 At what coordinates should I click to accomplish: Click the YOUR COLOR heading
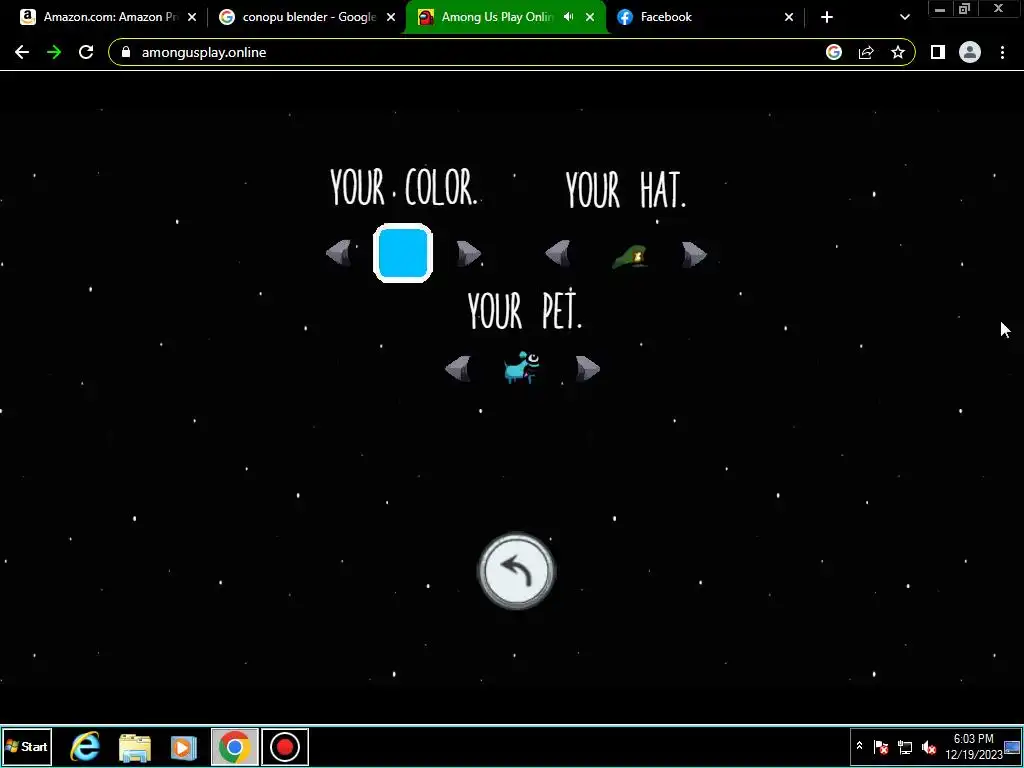click(x=404, y=188)
